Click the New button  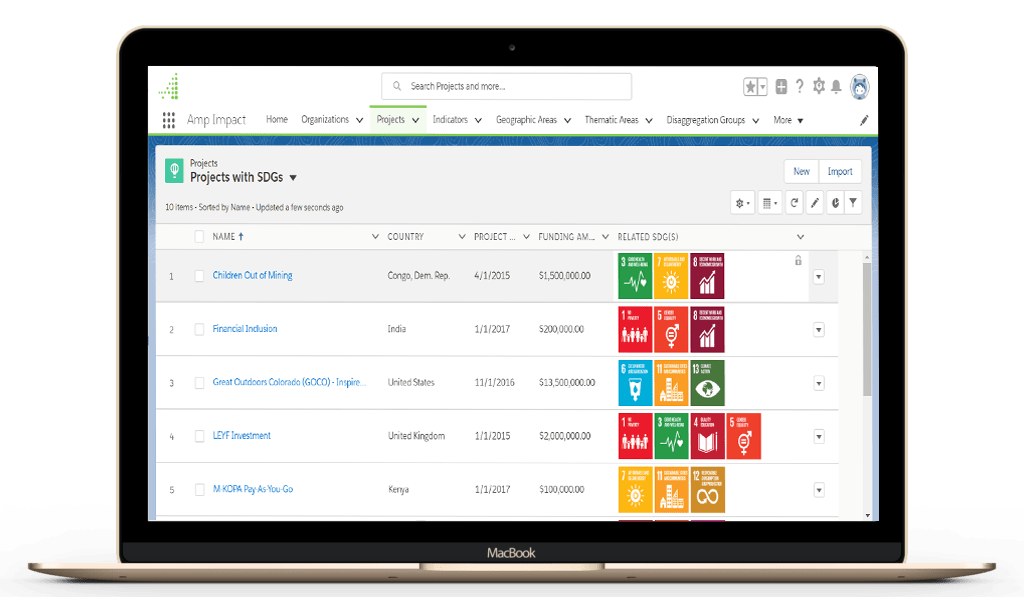tap(801, 171)
